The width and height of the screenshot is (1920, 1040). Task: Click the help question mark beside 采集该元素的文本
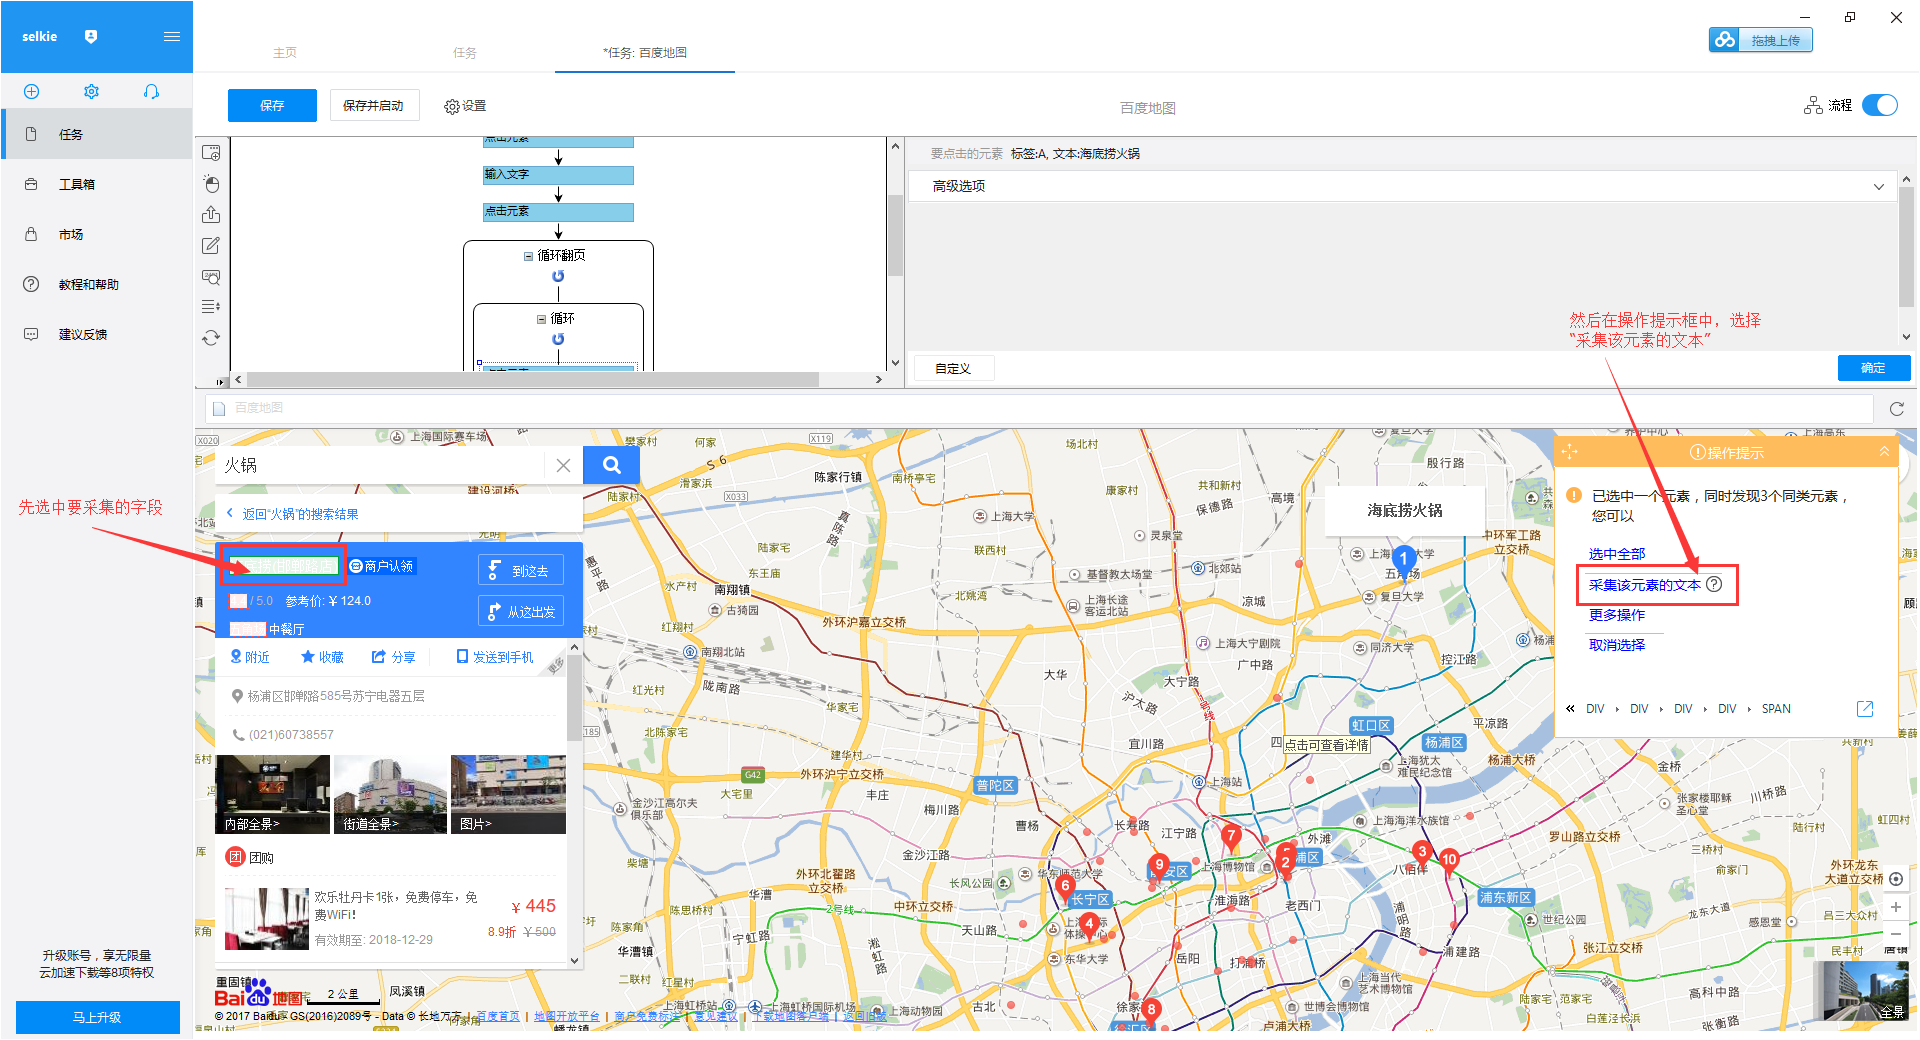[1714, 584]
